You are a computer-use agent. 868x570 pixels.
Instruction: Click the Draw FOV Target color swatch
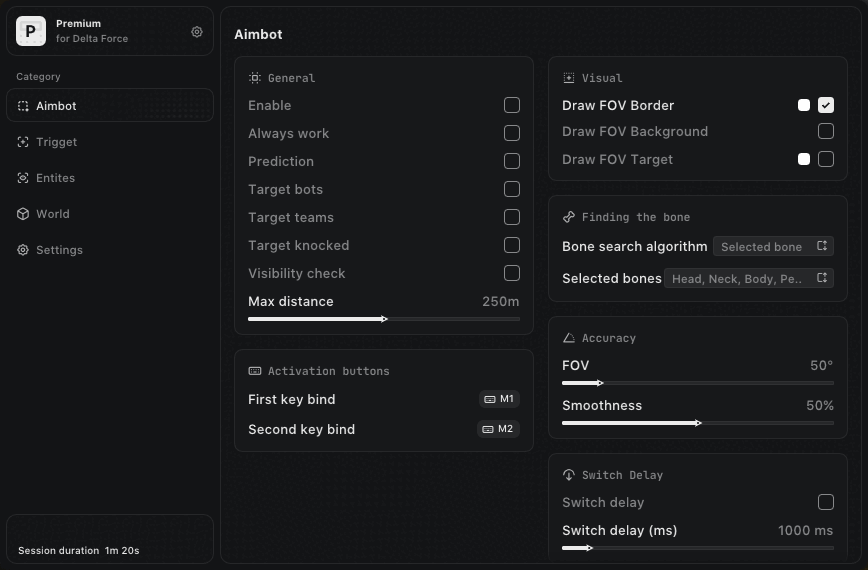point(804,159)
